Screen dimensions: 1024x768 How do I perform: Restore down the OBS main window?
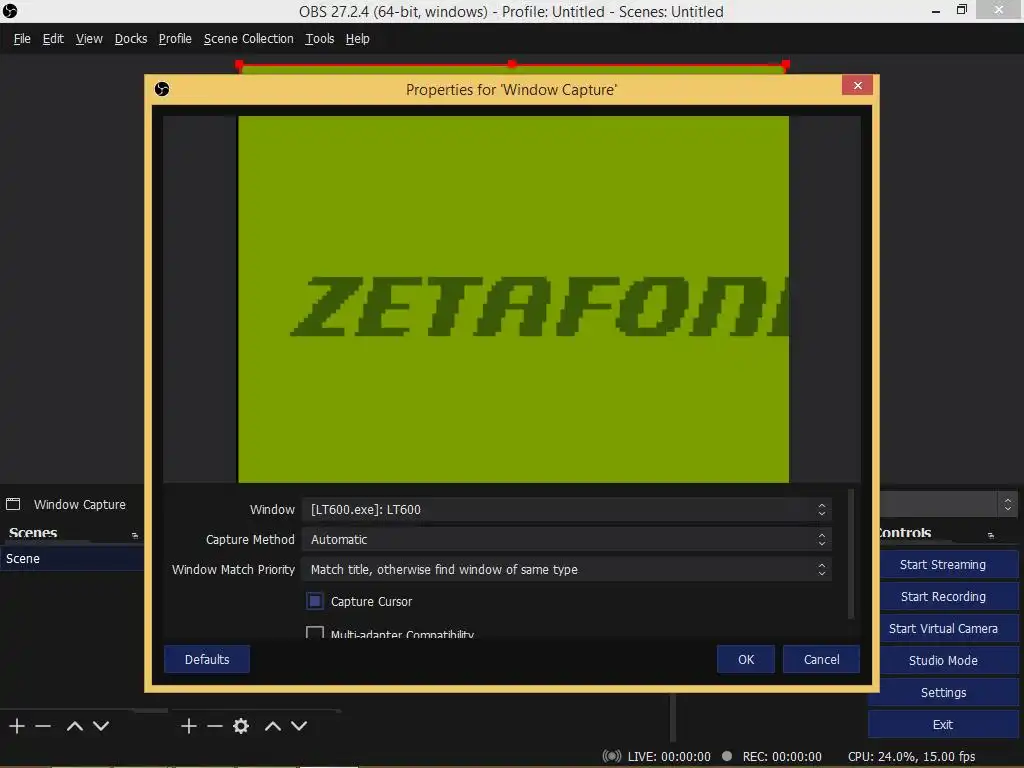[x=961, y=10]
